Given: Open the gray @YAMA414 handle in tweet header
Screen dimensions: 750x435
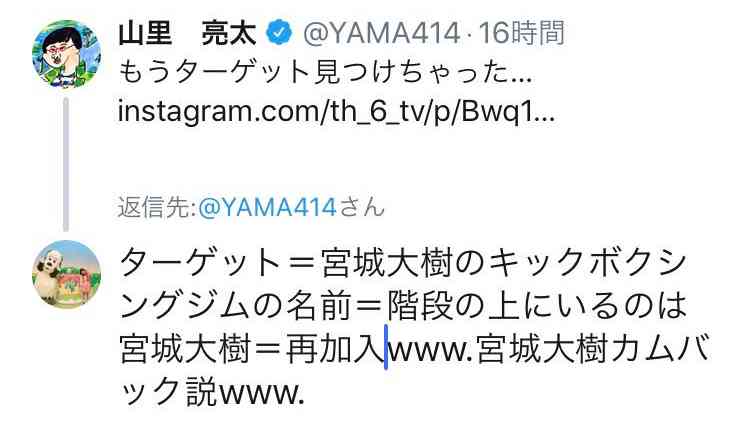Looking at the screenshot, I should 381,33.
